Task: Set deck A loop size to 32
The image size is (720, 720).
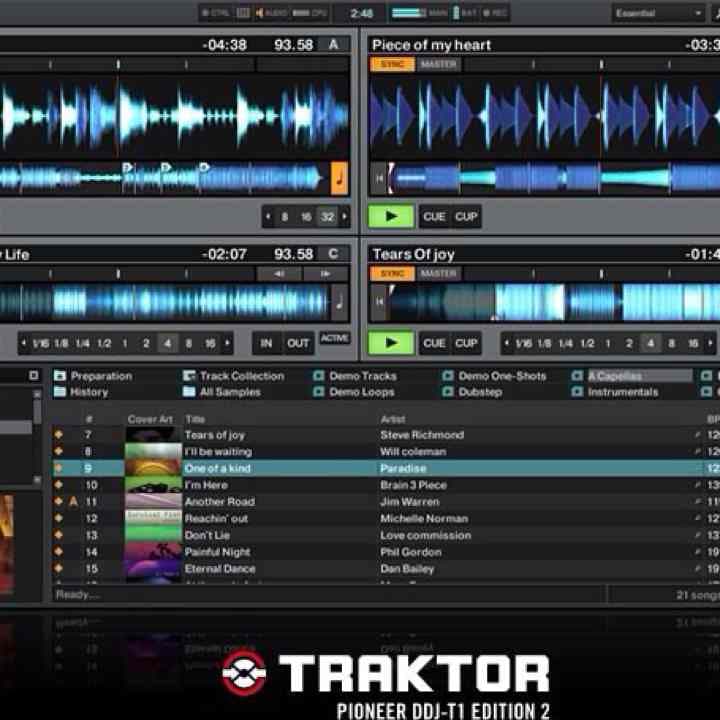Action: coord(327,217)
